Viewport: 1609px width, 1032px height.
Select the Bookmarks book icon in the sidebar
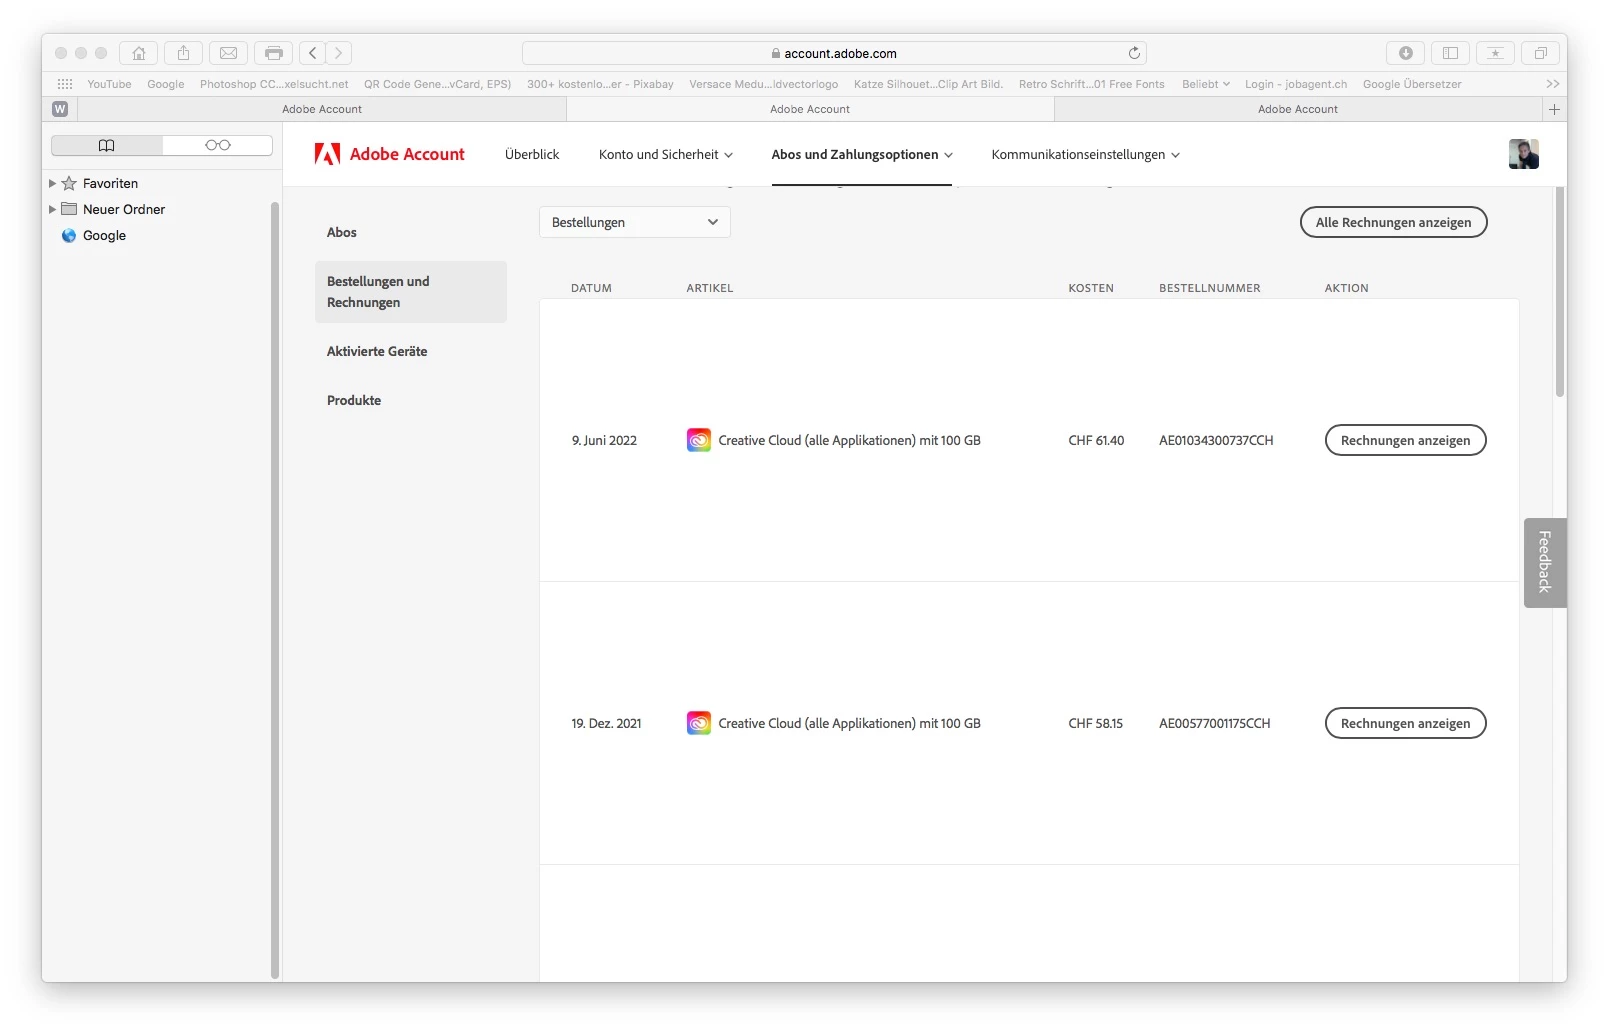click(x=107, y=145)
